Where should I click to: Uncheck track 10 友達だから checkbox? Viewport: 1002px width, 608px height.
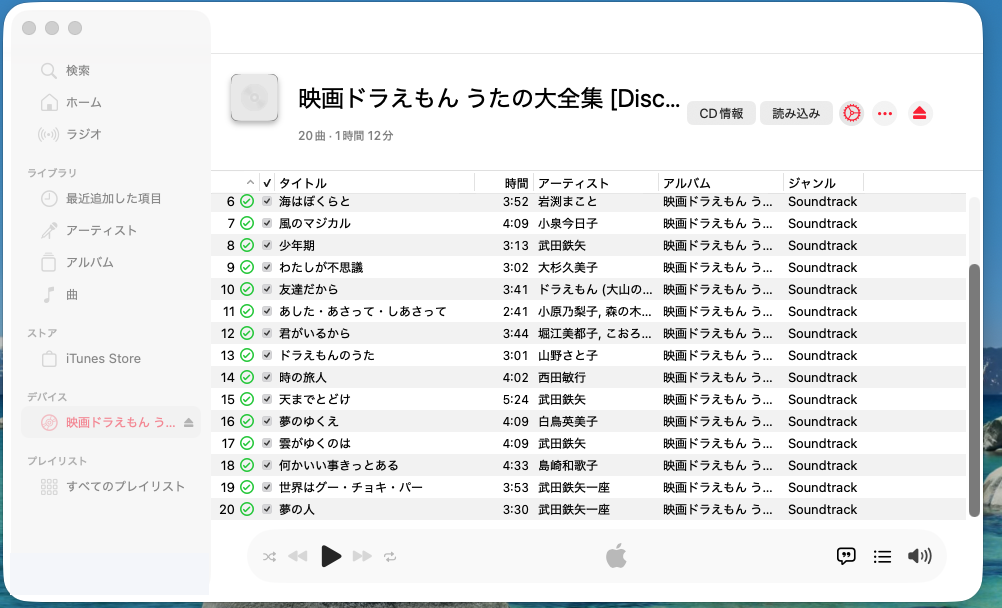267,289
